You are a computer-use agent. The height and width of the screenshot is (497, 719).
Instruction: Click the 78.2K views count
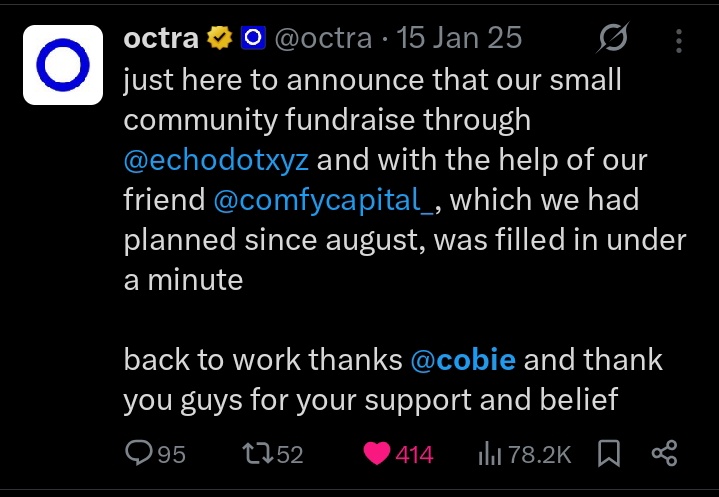click(539, 455)
